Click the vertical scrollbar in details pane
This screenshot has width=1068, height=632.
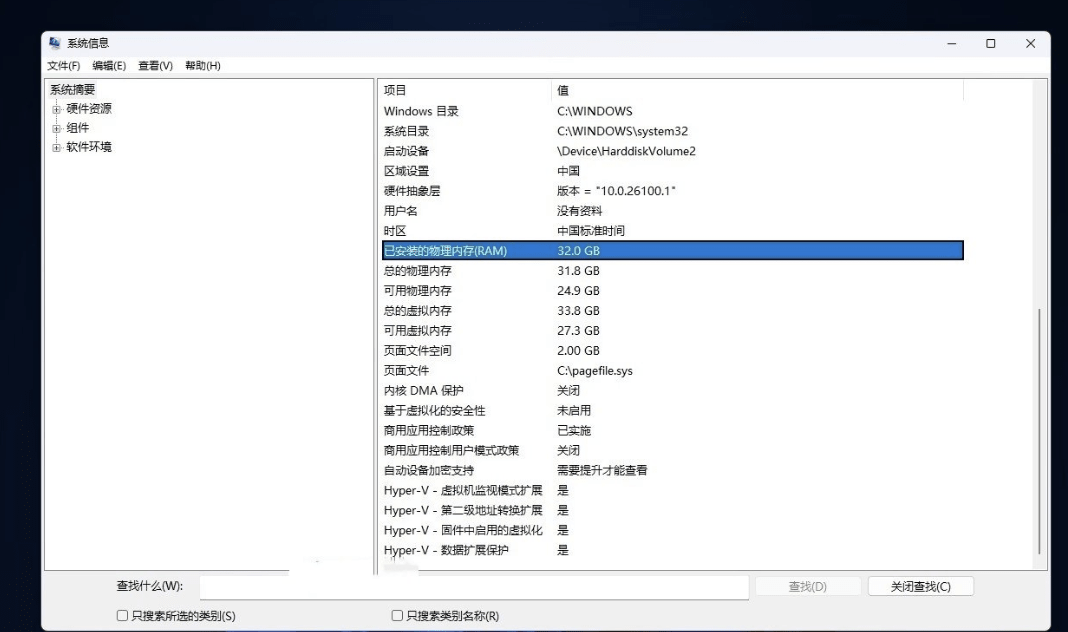coord(1041,430)
